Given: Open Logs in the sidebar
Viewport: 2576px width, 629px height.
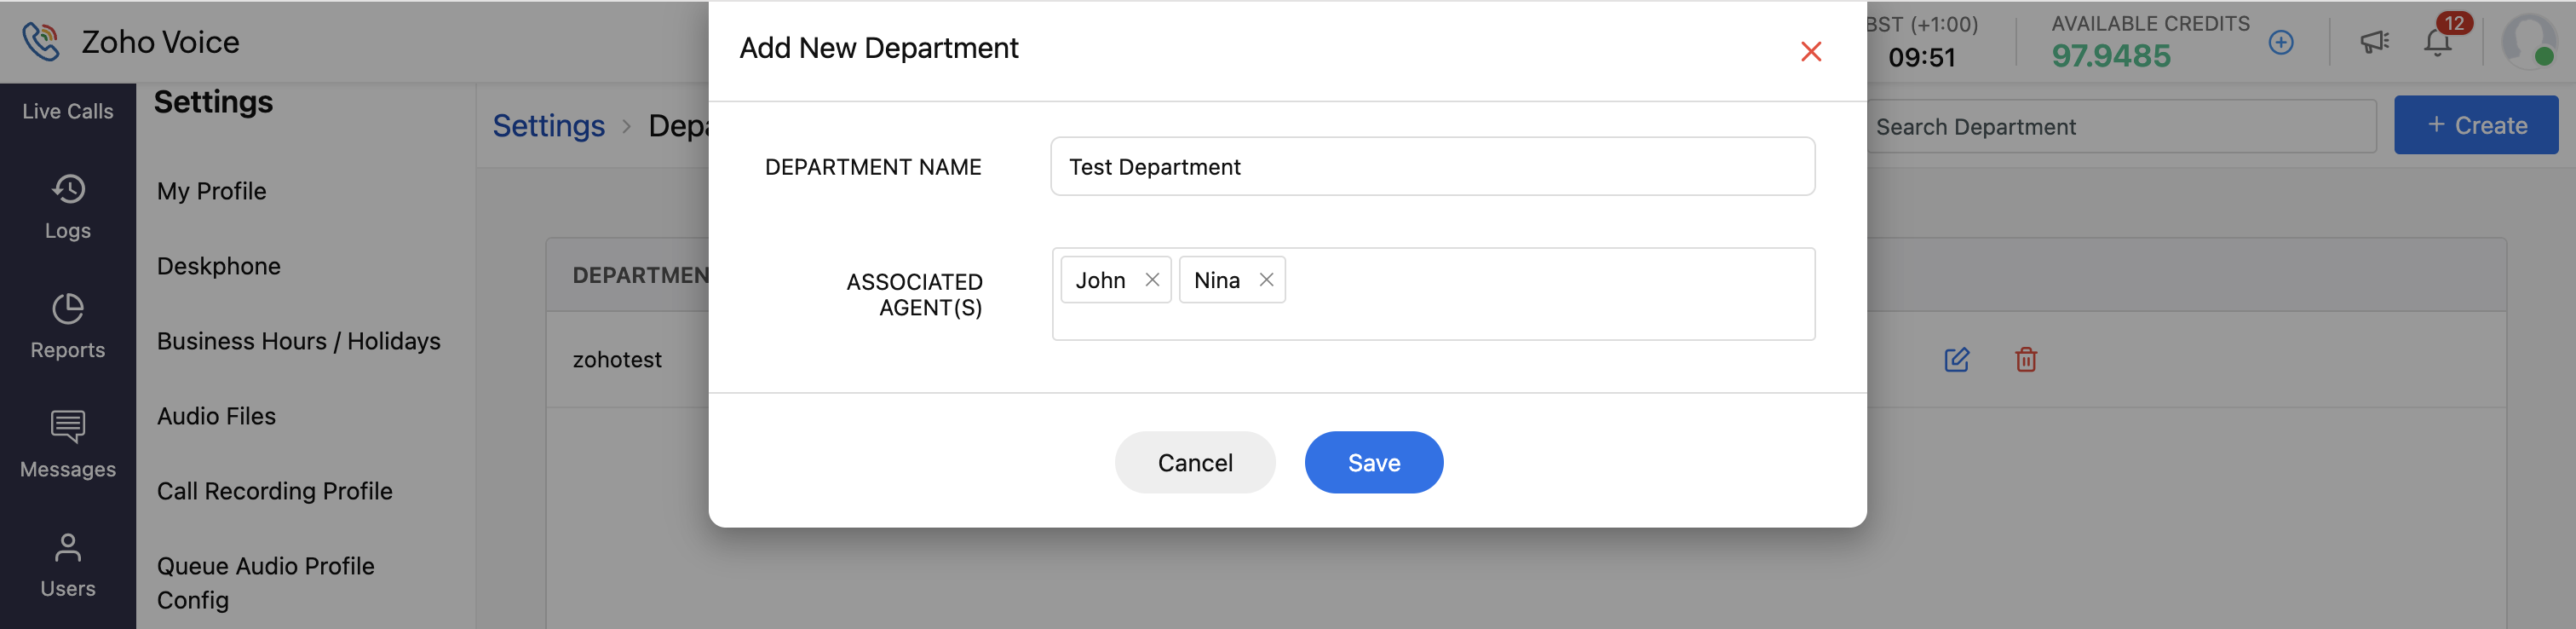Looking at the screenshot, I should pyautogui.click(x=68, y=207).
